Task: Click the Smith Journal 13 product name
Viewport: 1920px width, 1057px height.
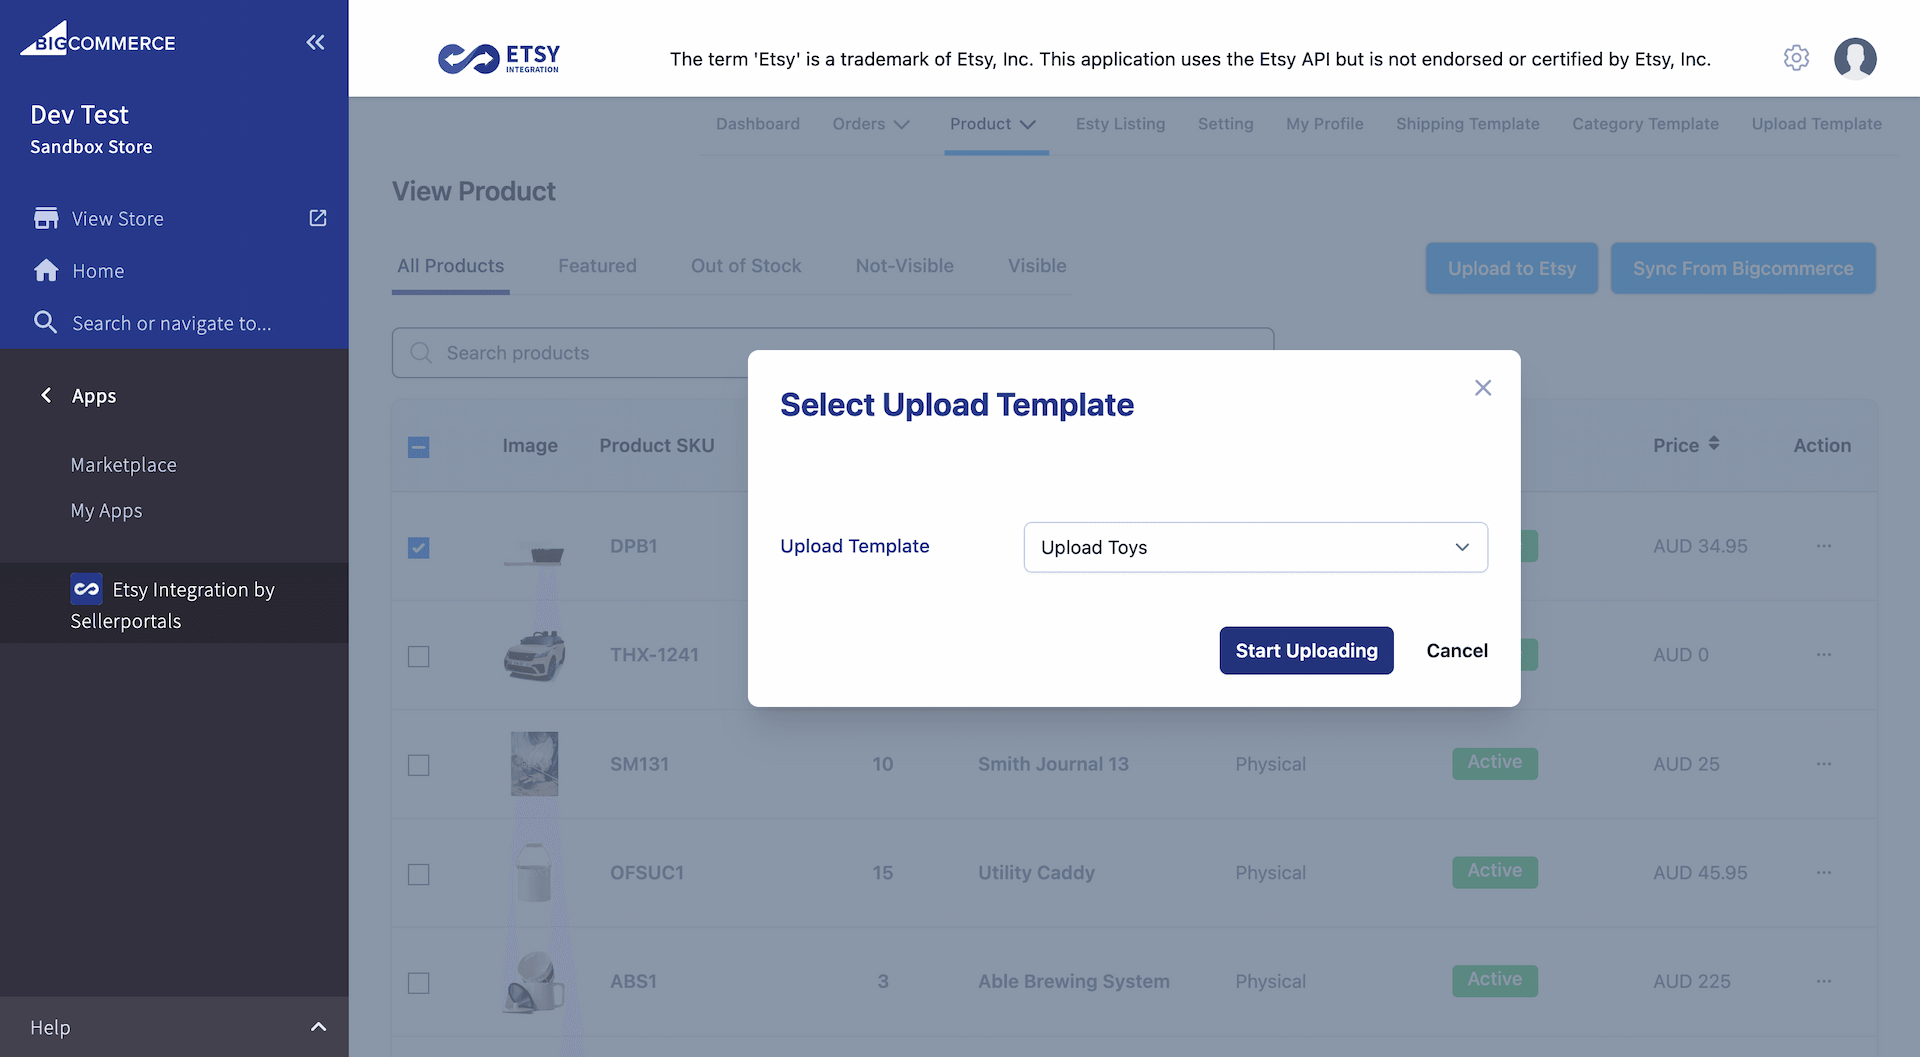Action: pyautogui.click(x=1053, y=764)
